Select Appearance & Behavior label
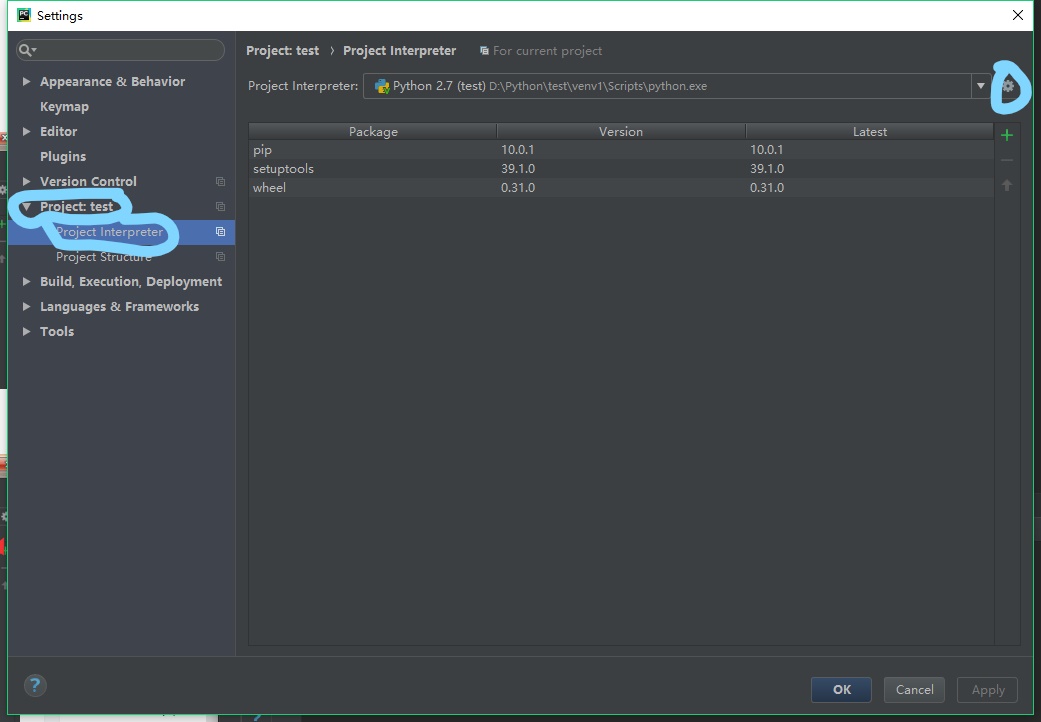Image resolution: width=1041 pixels, height=722 pixels. click(112, 81)
